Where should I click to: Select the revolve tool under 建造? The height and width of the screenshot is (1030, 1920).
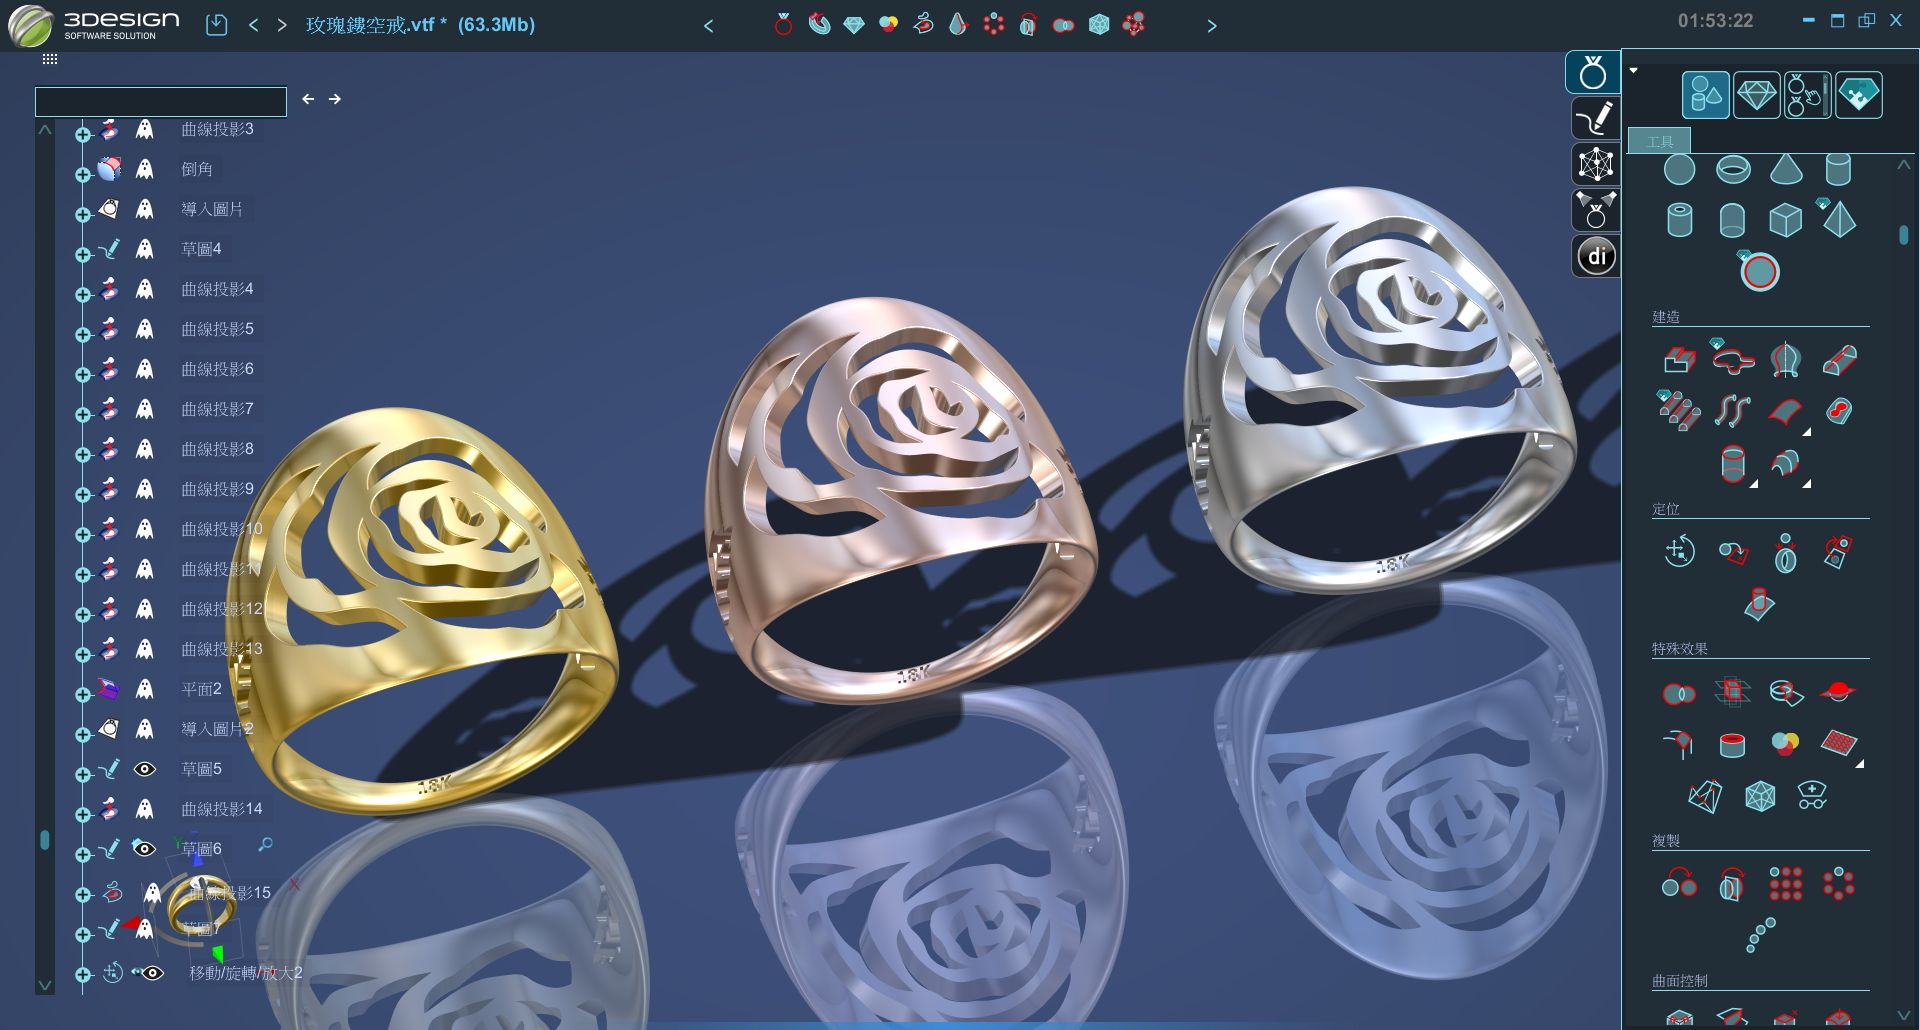(1786, 360)
